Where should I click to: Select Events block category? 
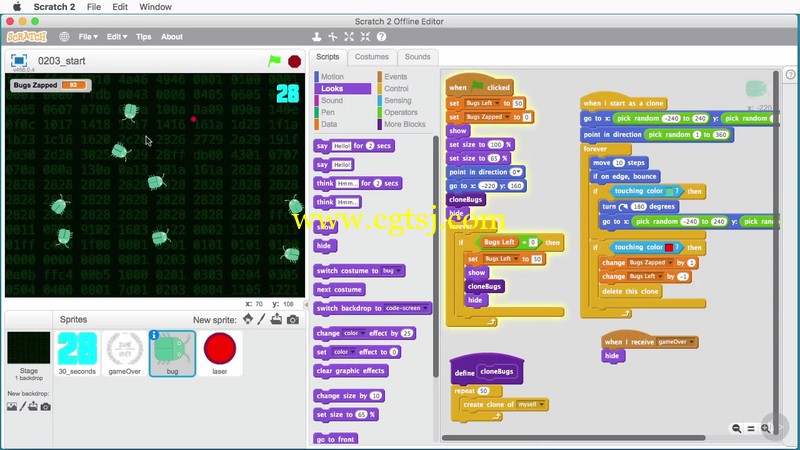(x=395, y=77)
